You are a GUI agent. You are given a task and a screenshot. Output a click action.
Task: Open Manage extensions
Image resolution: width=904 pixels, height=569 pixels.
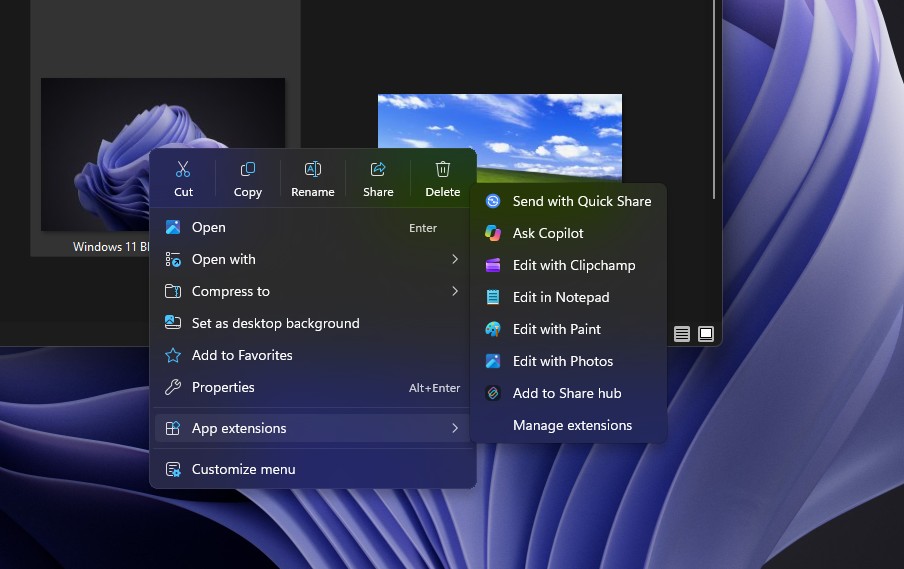pyautogui.click(x=568, y=425)
